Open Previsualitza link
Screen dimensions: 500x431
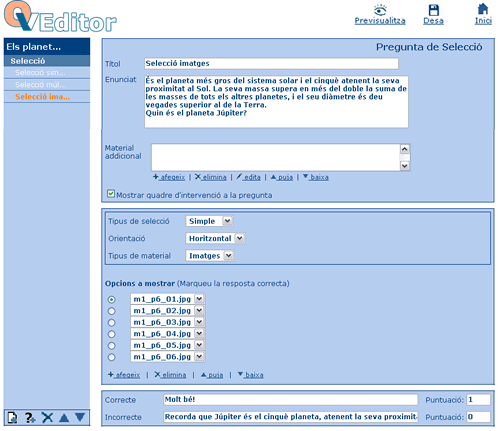coord(380,21)
